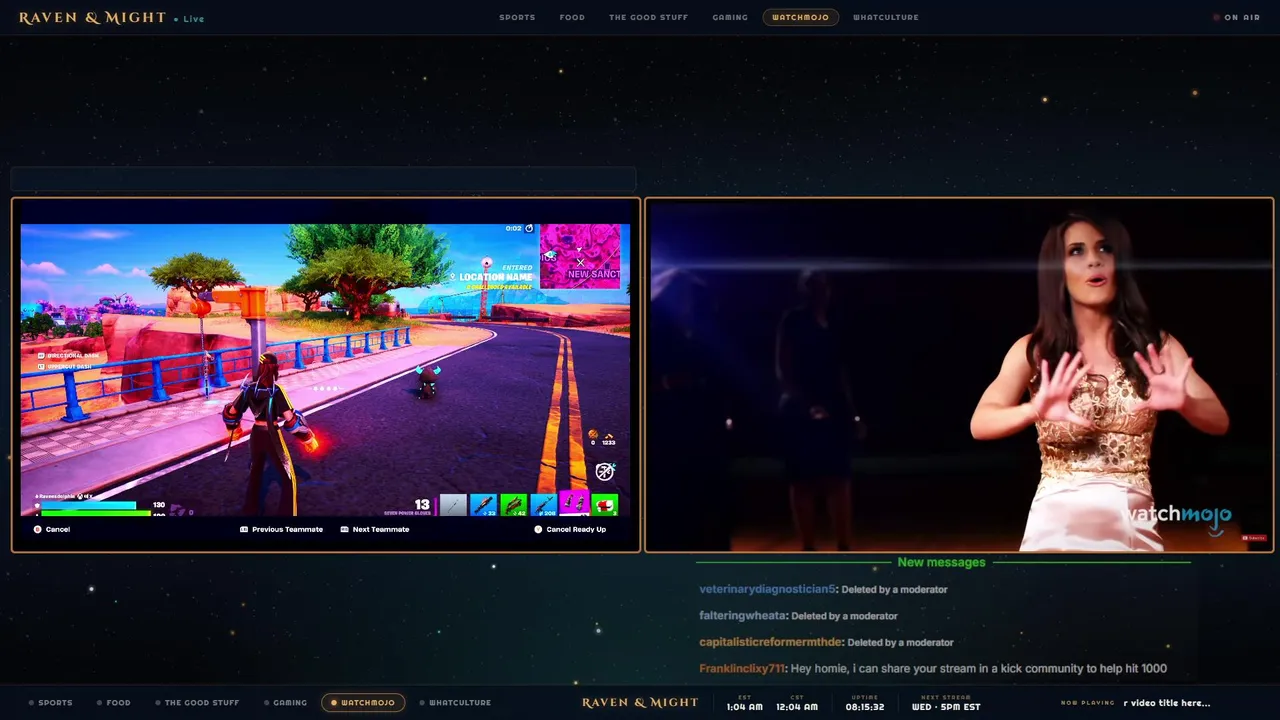Viewport: 1280px width, 720px height.
Task: Select Food in the bottom bar
Action: (114, 703)
